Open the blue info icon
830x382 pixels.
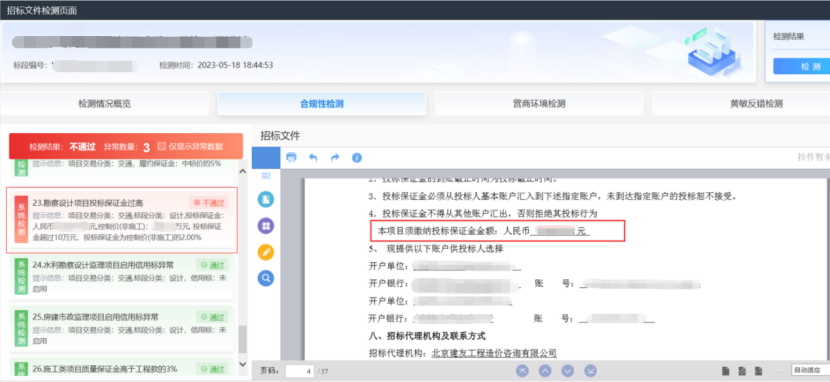click(357, 157)
